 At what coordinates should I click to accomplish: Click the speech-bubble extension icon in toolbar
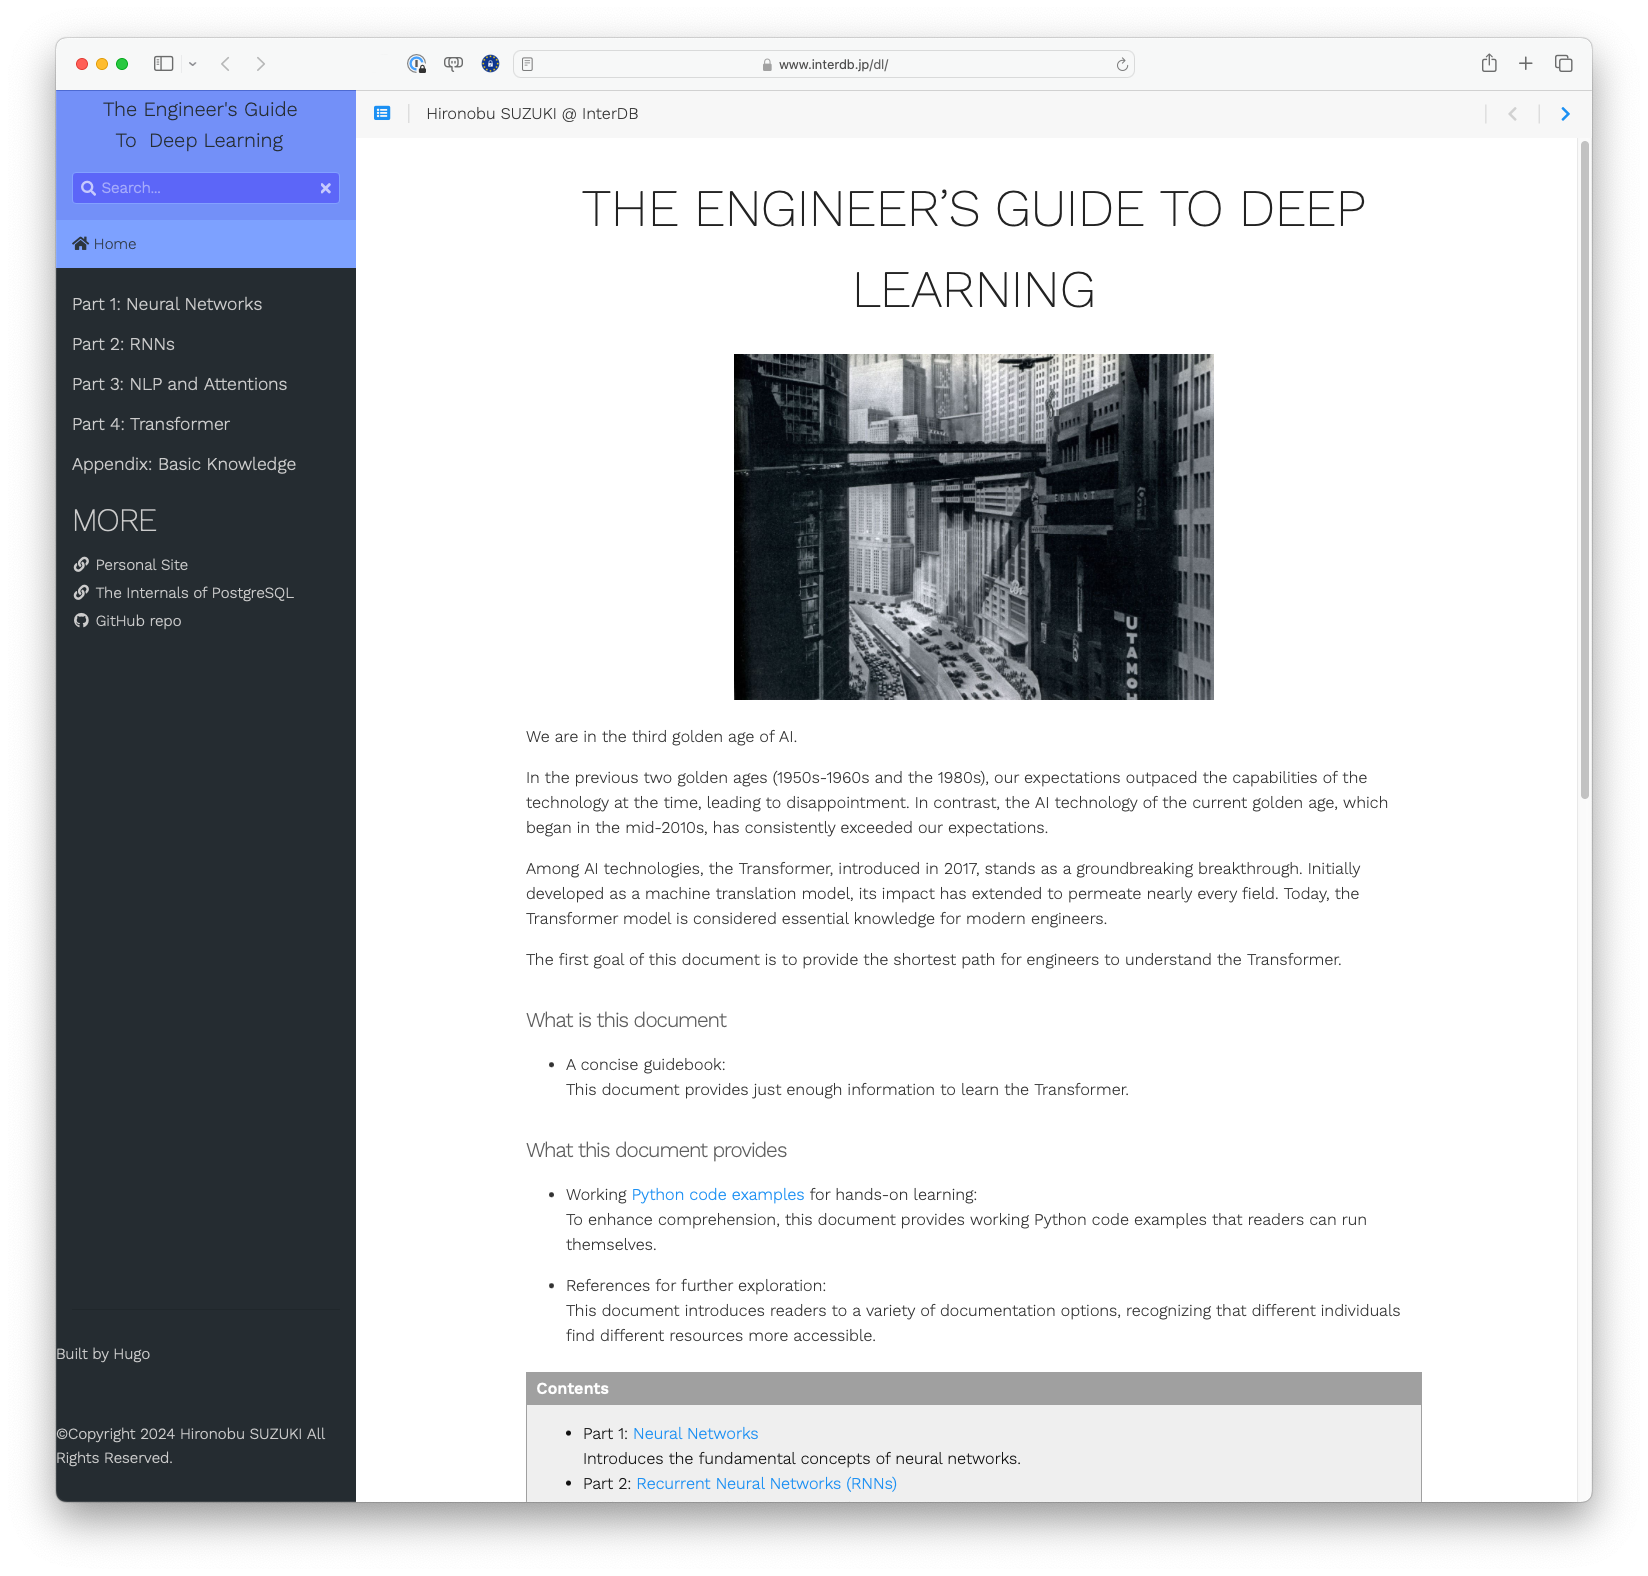click(454, 63)
